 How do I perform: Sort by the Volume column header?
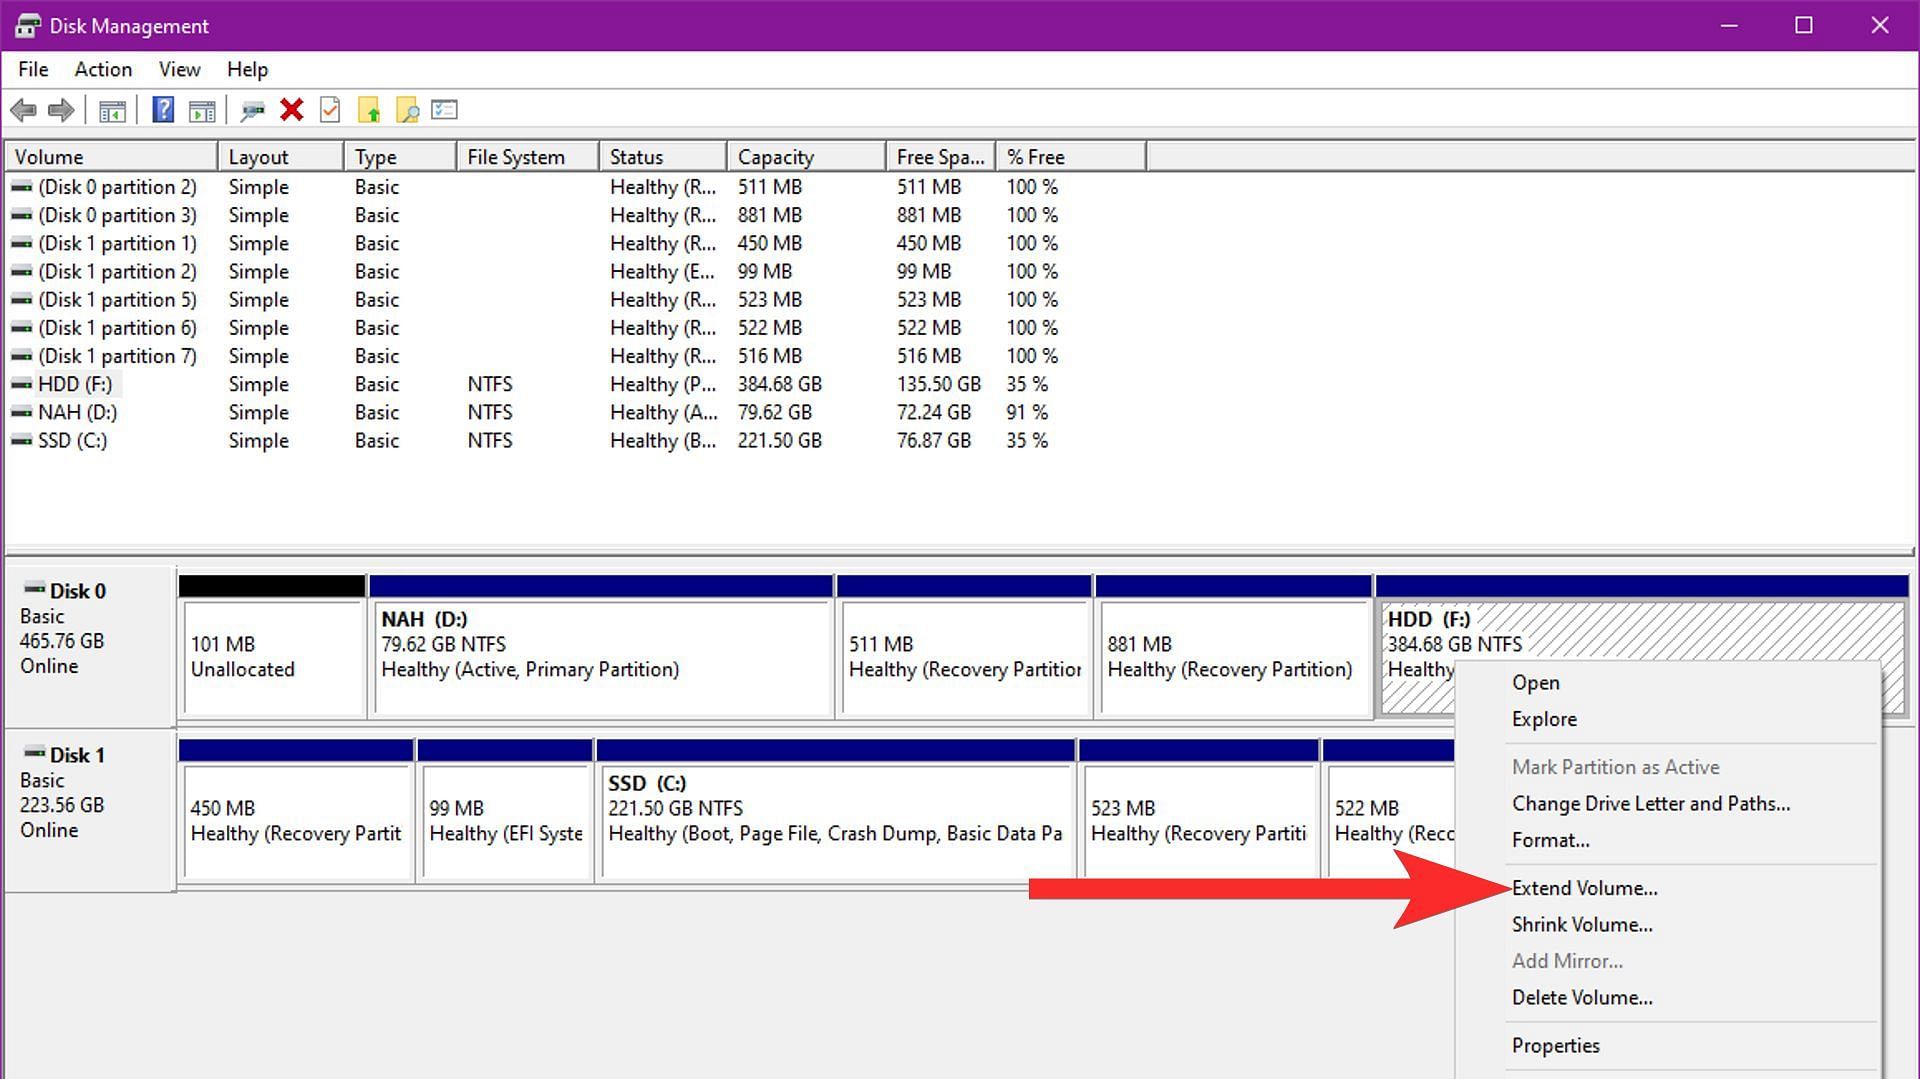pyautogui.click(x=112, y=157)
